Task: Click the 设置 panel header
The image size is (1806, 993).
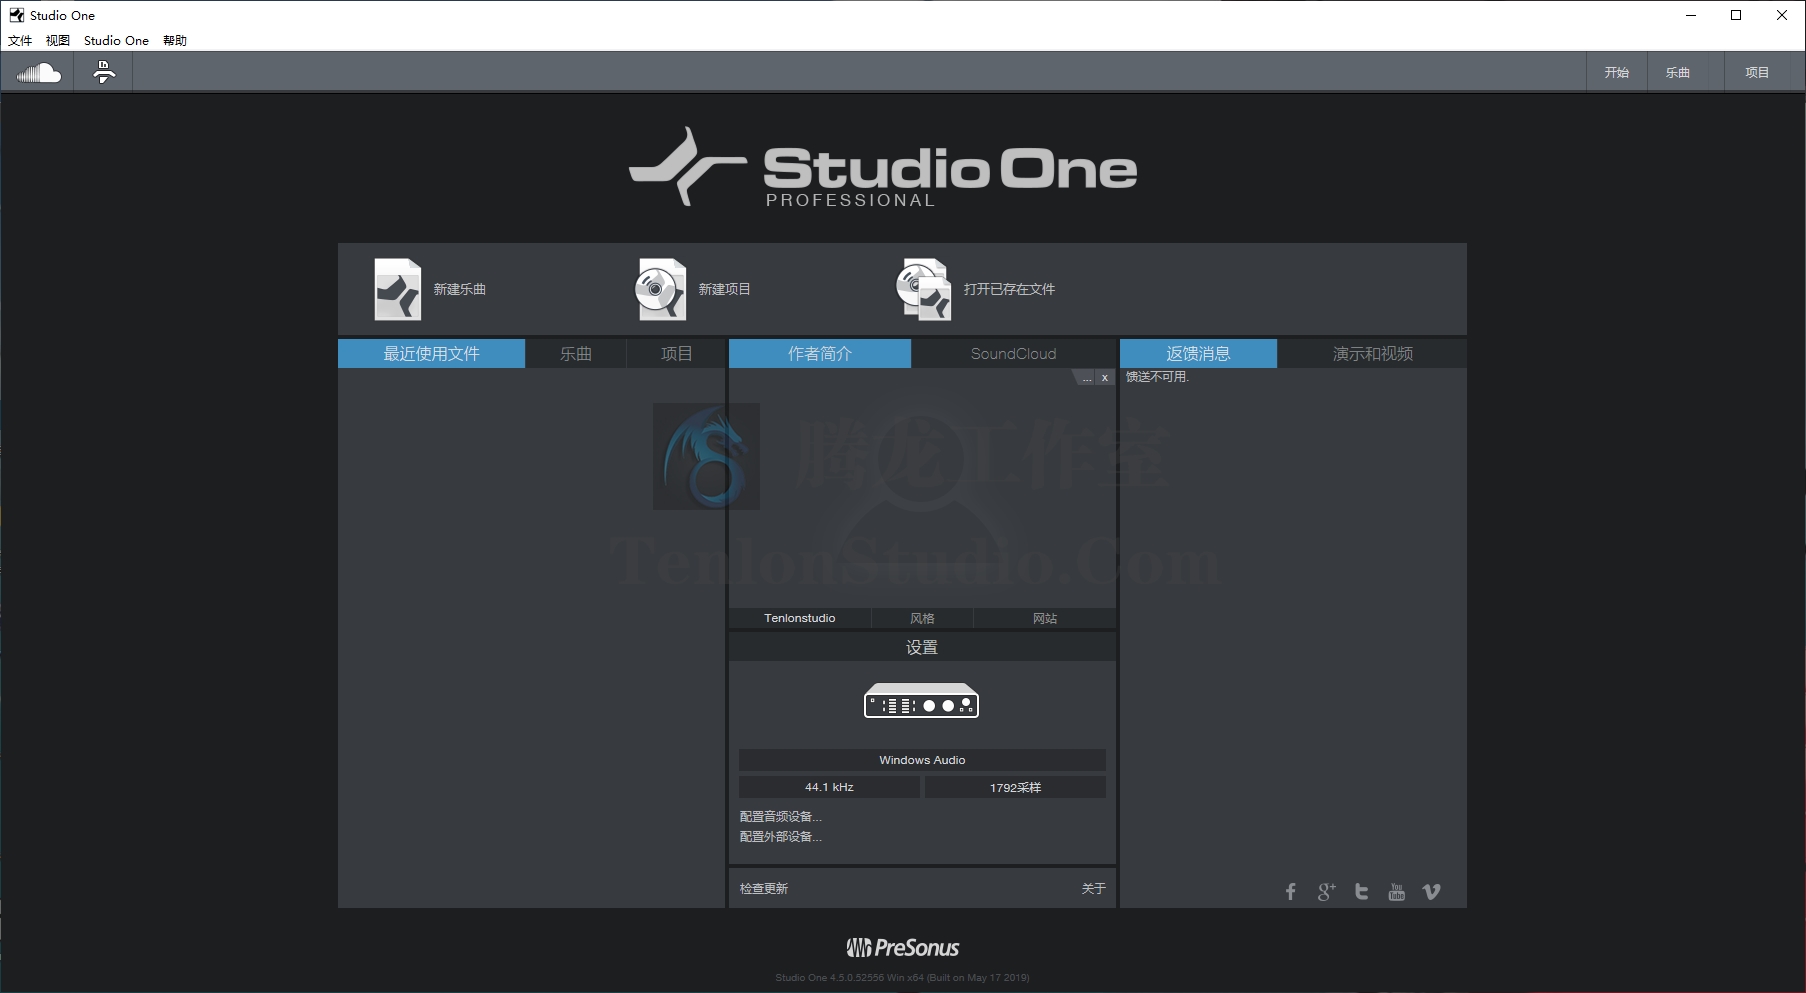Action: [922, 647]
